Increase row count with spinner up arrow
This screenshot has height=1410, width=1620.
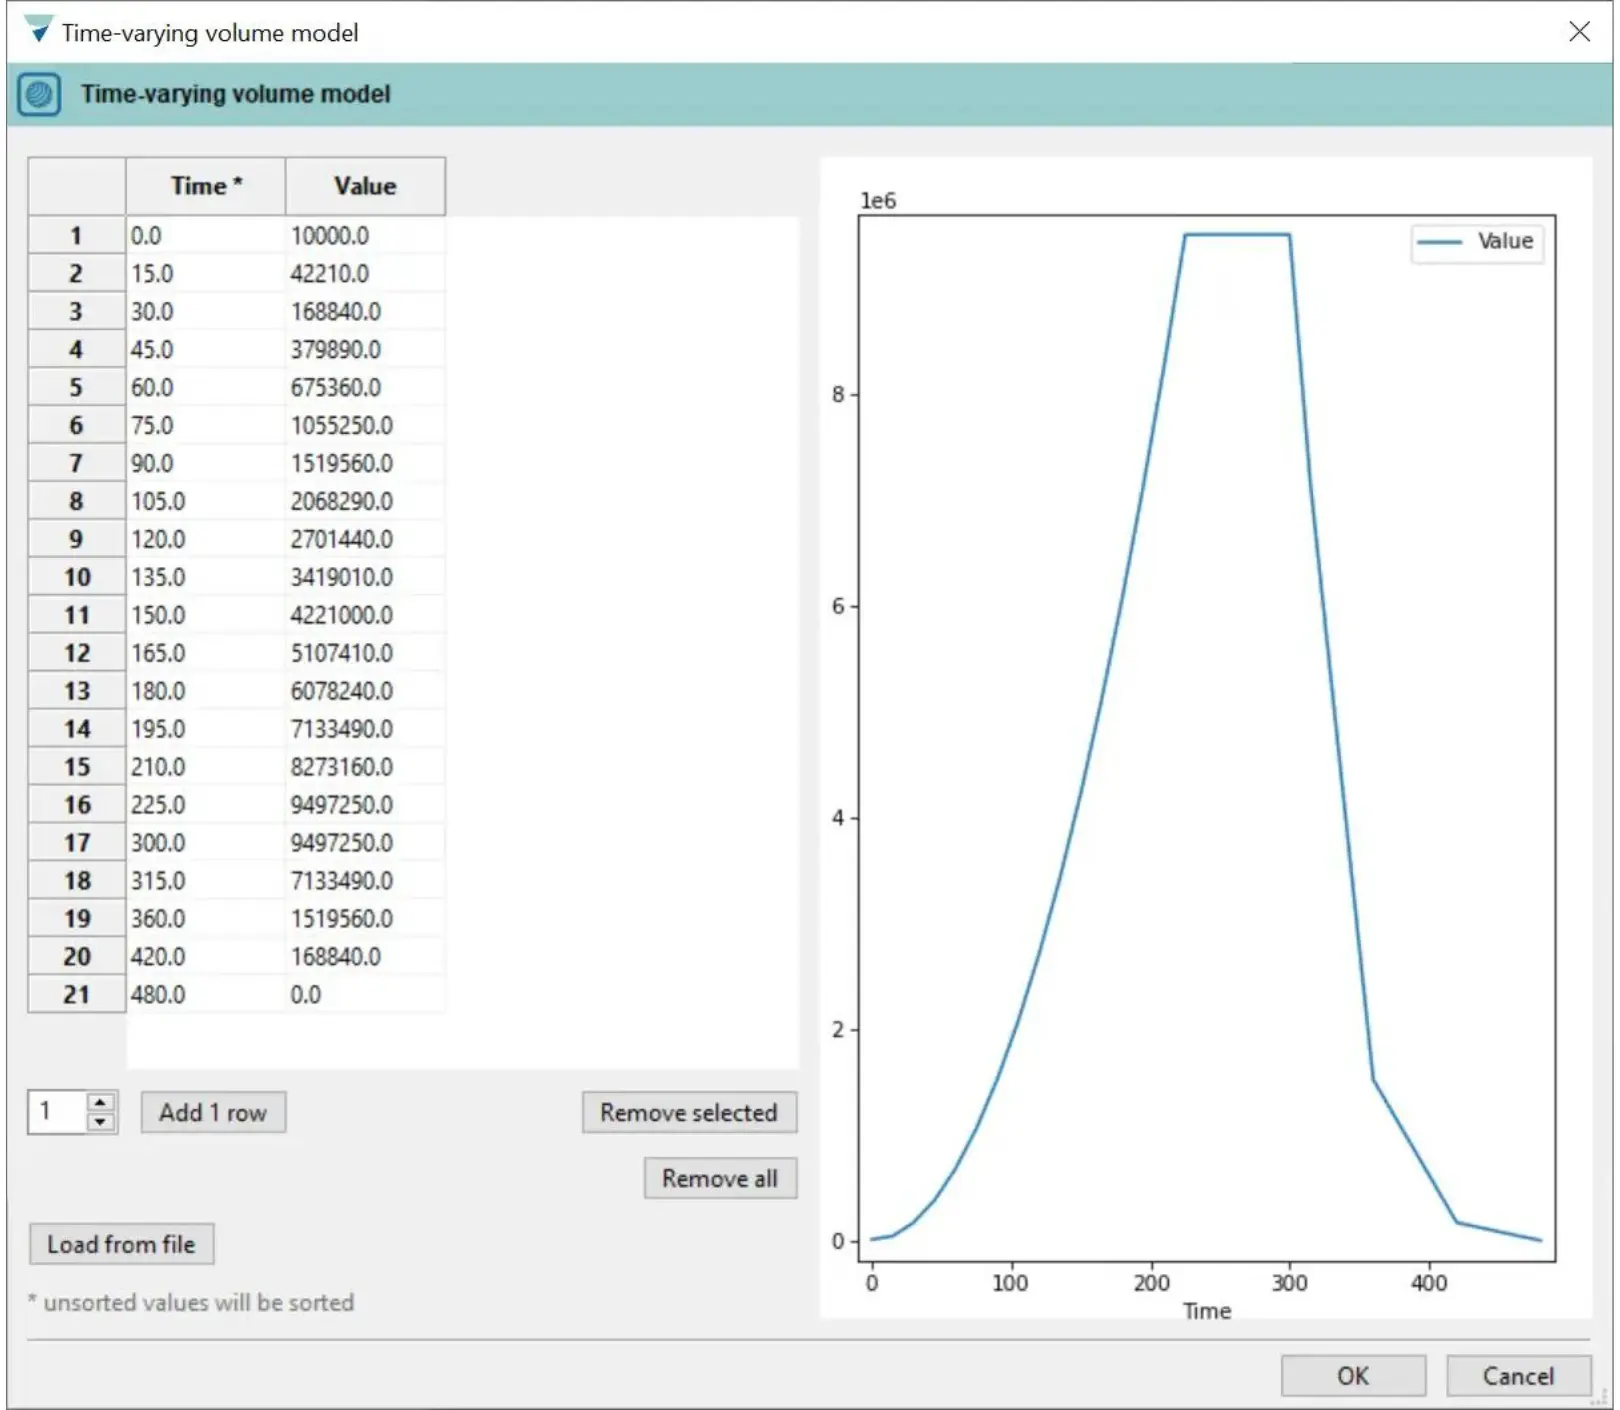pos(100,1102)
